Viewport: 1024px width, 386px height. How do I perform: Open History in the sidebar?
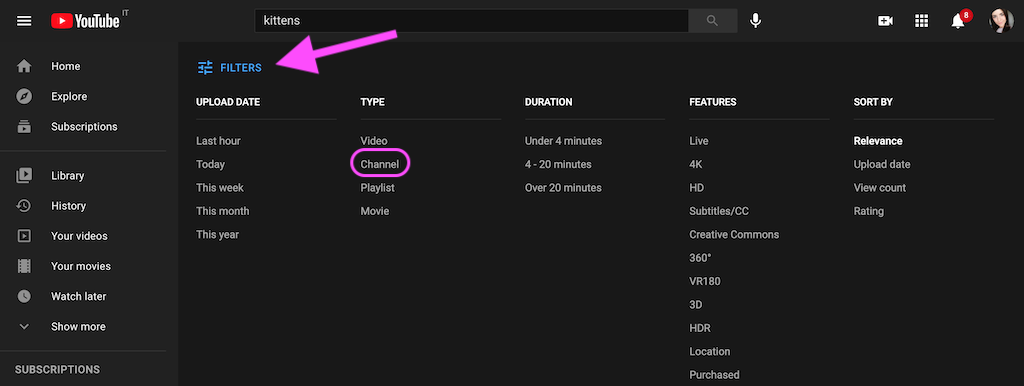click(69, 206)
